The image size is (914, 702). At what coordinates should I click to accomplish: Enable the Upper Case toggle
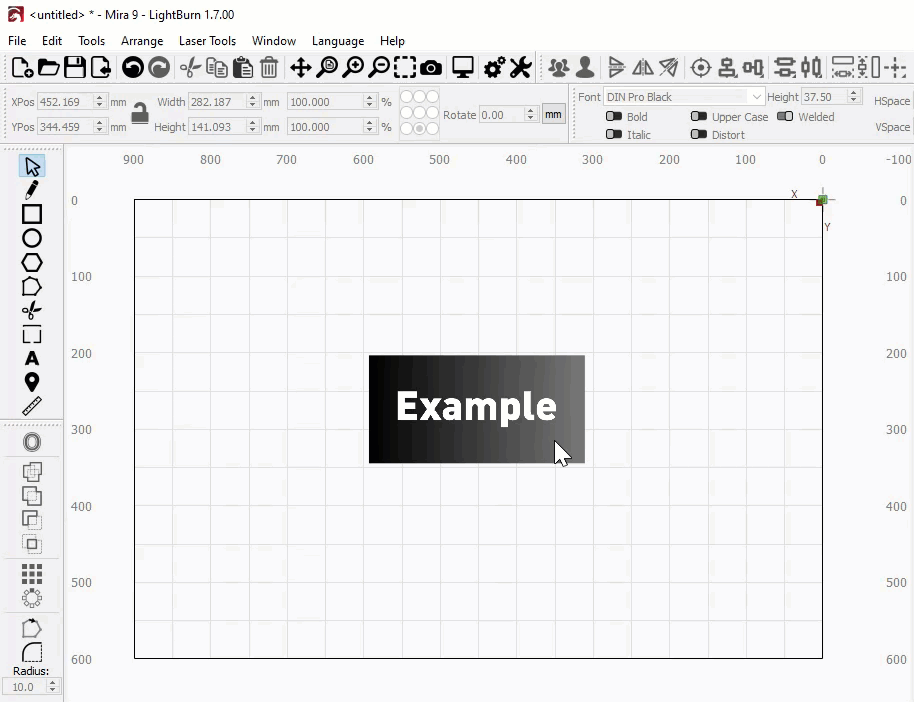coord(699,117)
